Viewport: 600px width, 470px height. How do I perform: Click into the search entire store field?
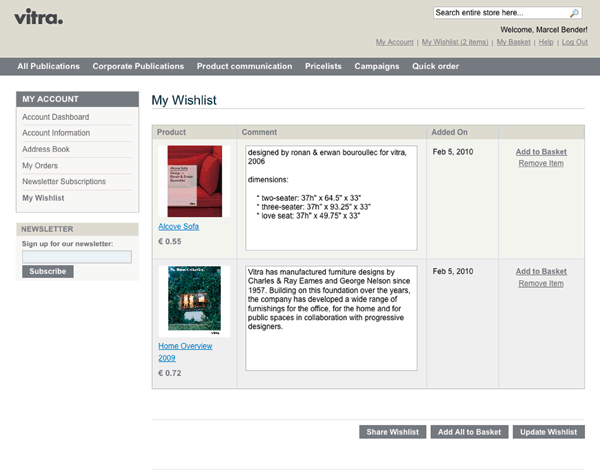500,13
